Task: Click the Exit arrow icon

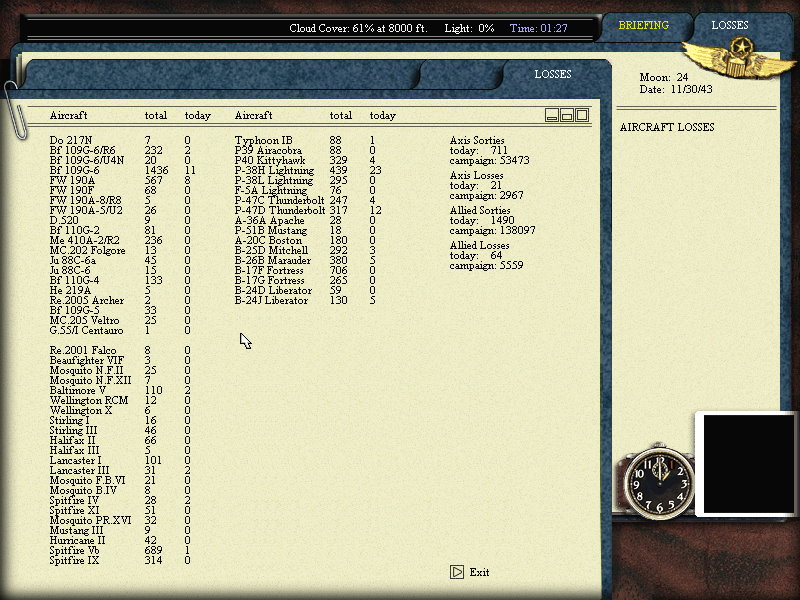Action: (457, 572)
